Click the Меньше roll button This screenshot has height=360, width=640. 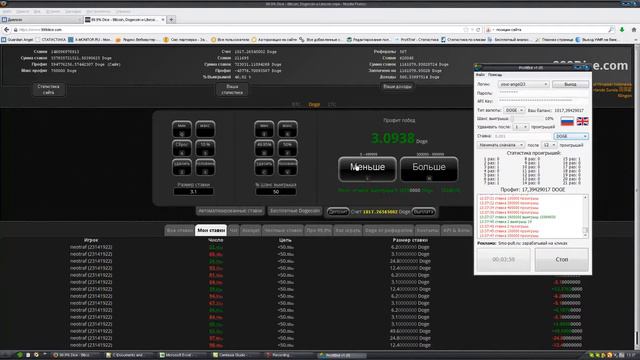(x=367, y=169)
